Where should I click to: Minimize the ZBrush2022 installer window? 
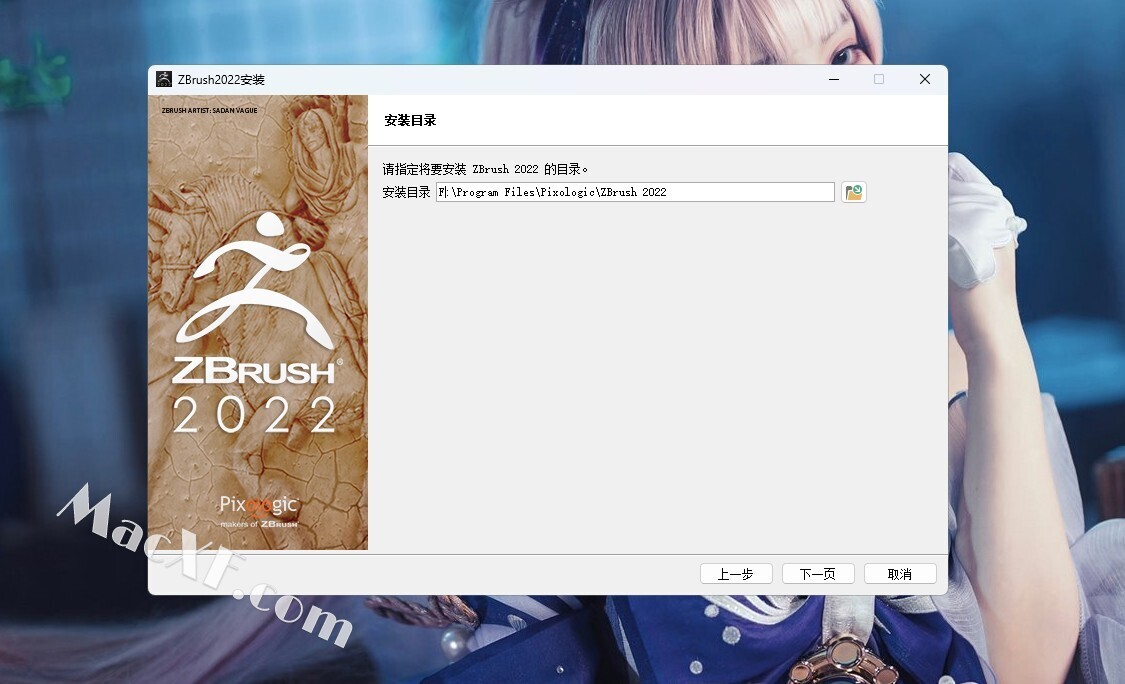[x=834, y=79]
